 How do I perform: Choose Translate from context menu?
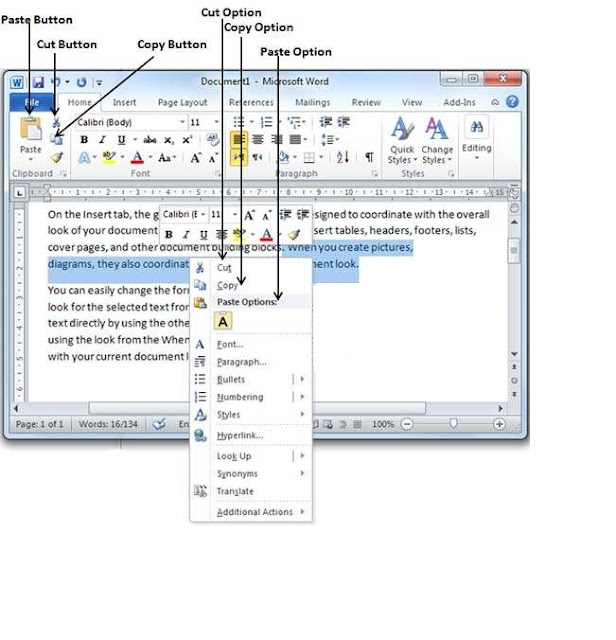click(x=251, y=491)
